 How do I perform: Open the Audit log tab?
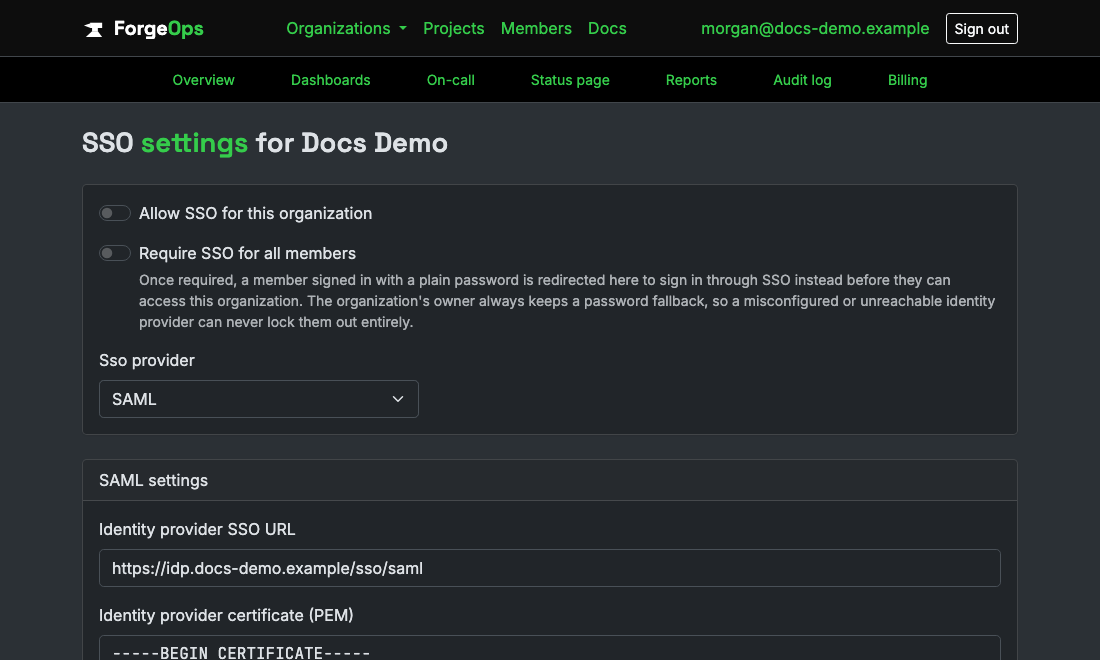coord(802,80)
